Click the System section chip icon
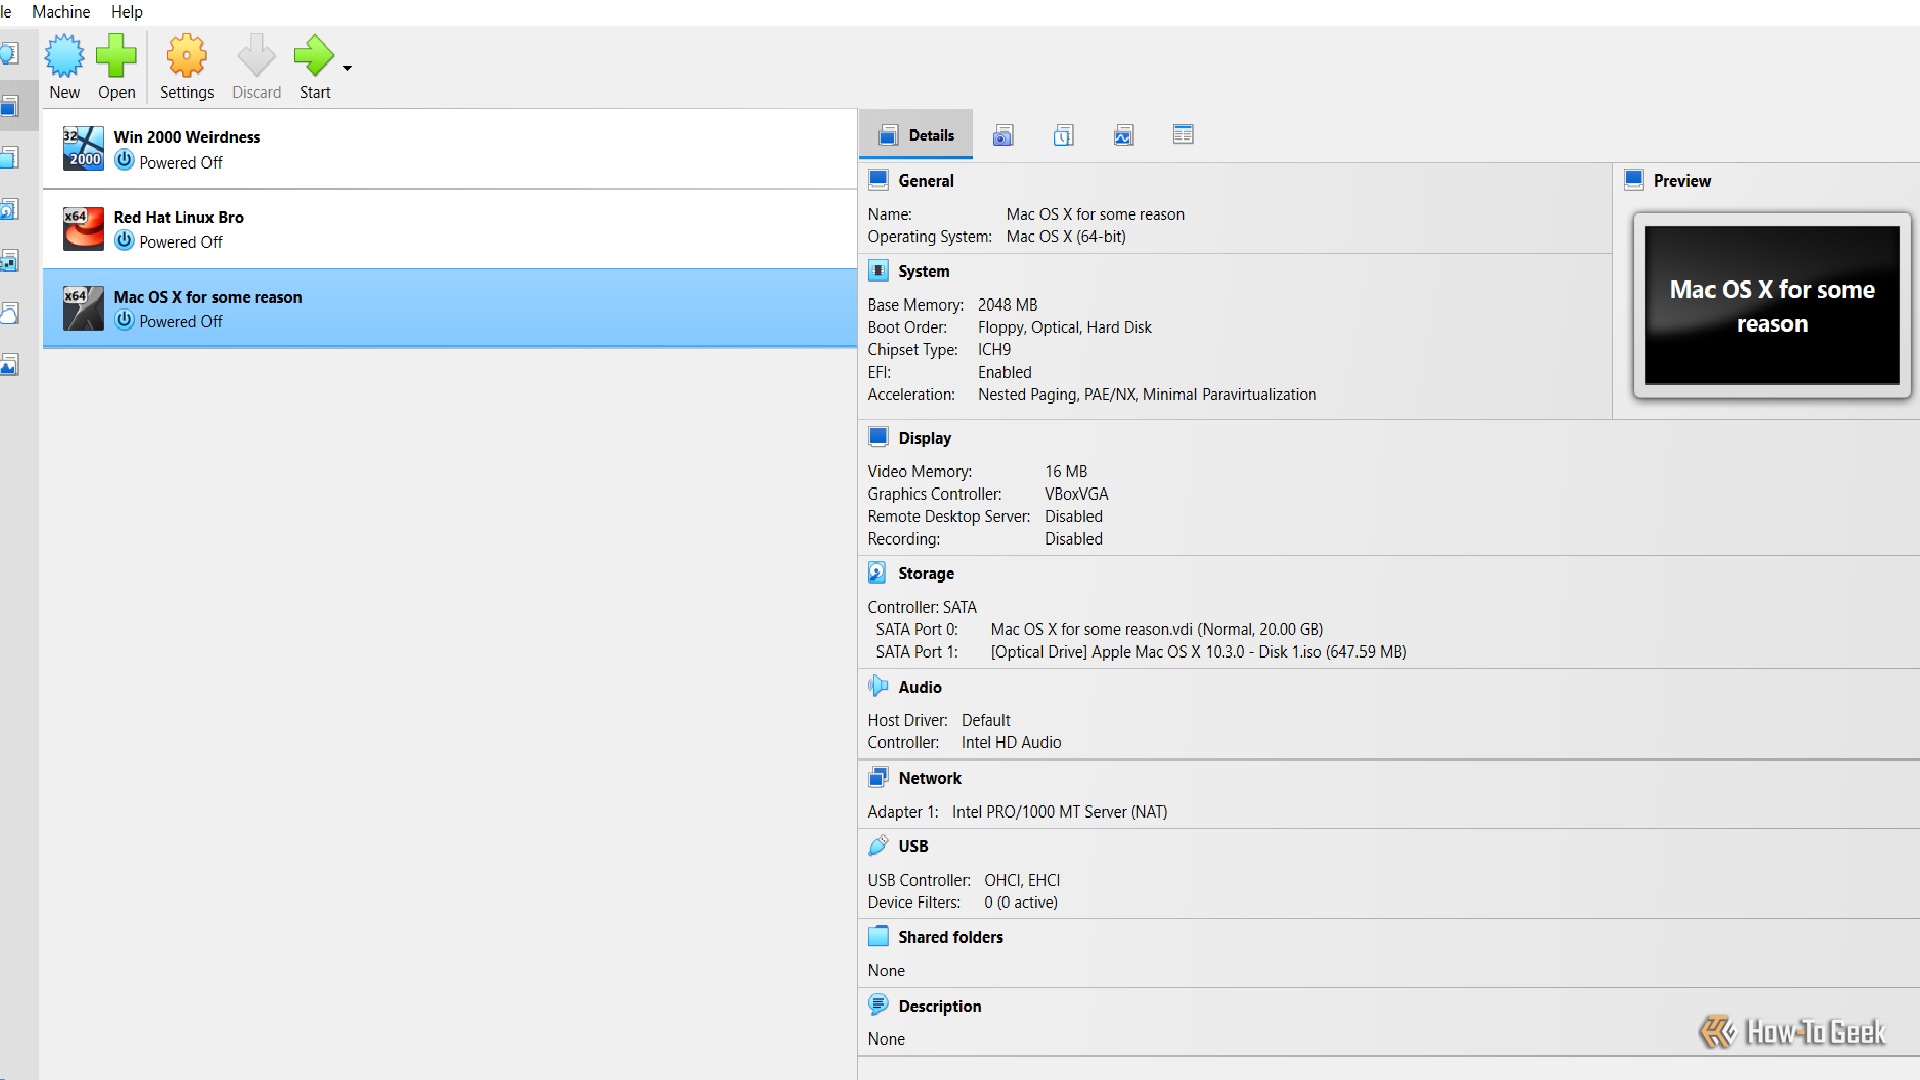The image size is (1920, 1080). (x=878, y=270)
